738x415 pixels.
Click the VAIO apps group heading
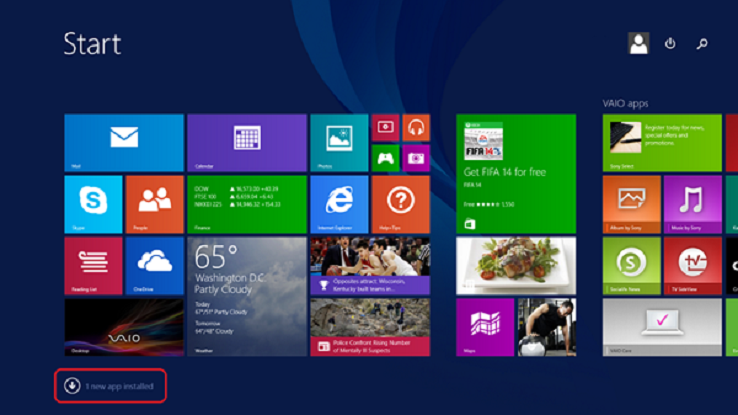click(626, 104)
